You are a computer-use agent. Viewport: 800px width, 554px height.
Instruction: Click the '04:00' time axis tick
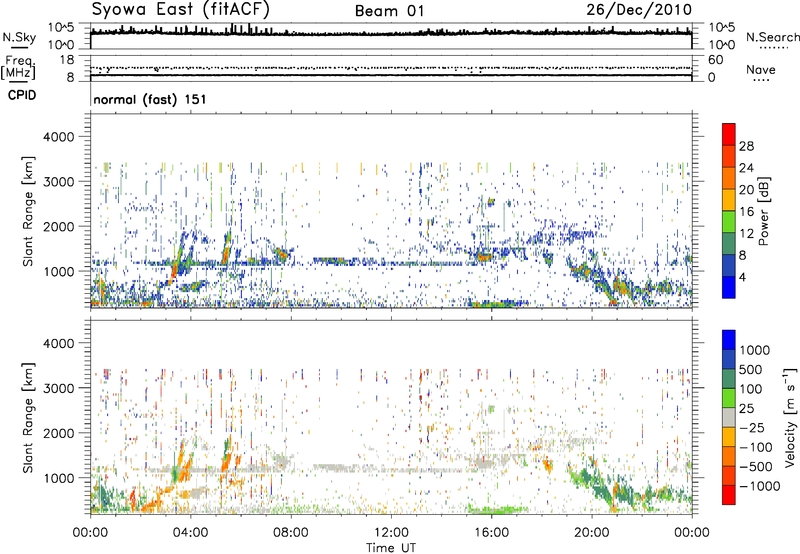click(190, 533)
